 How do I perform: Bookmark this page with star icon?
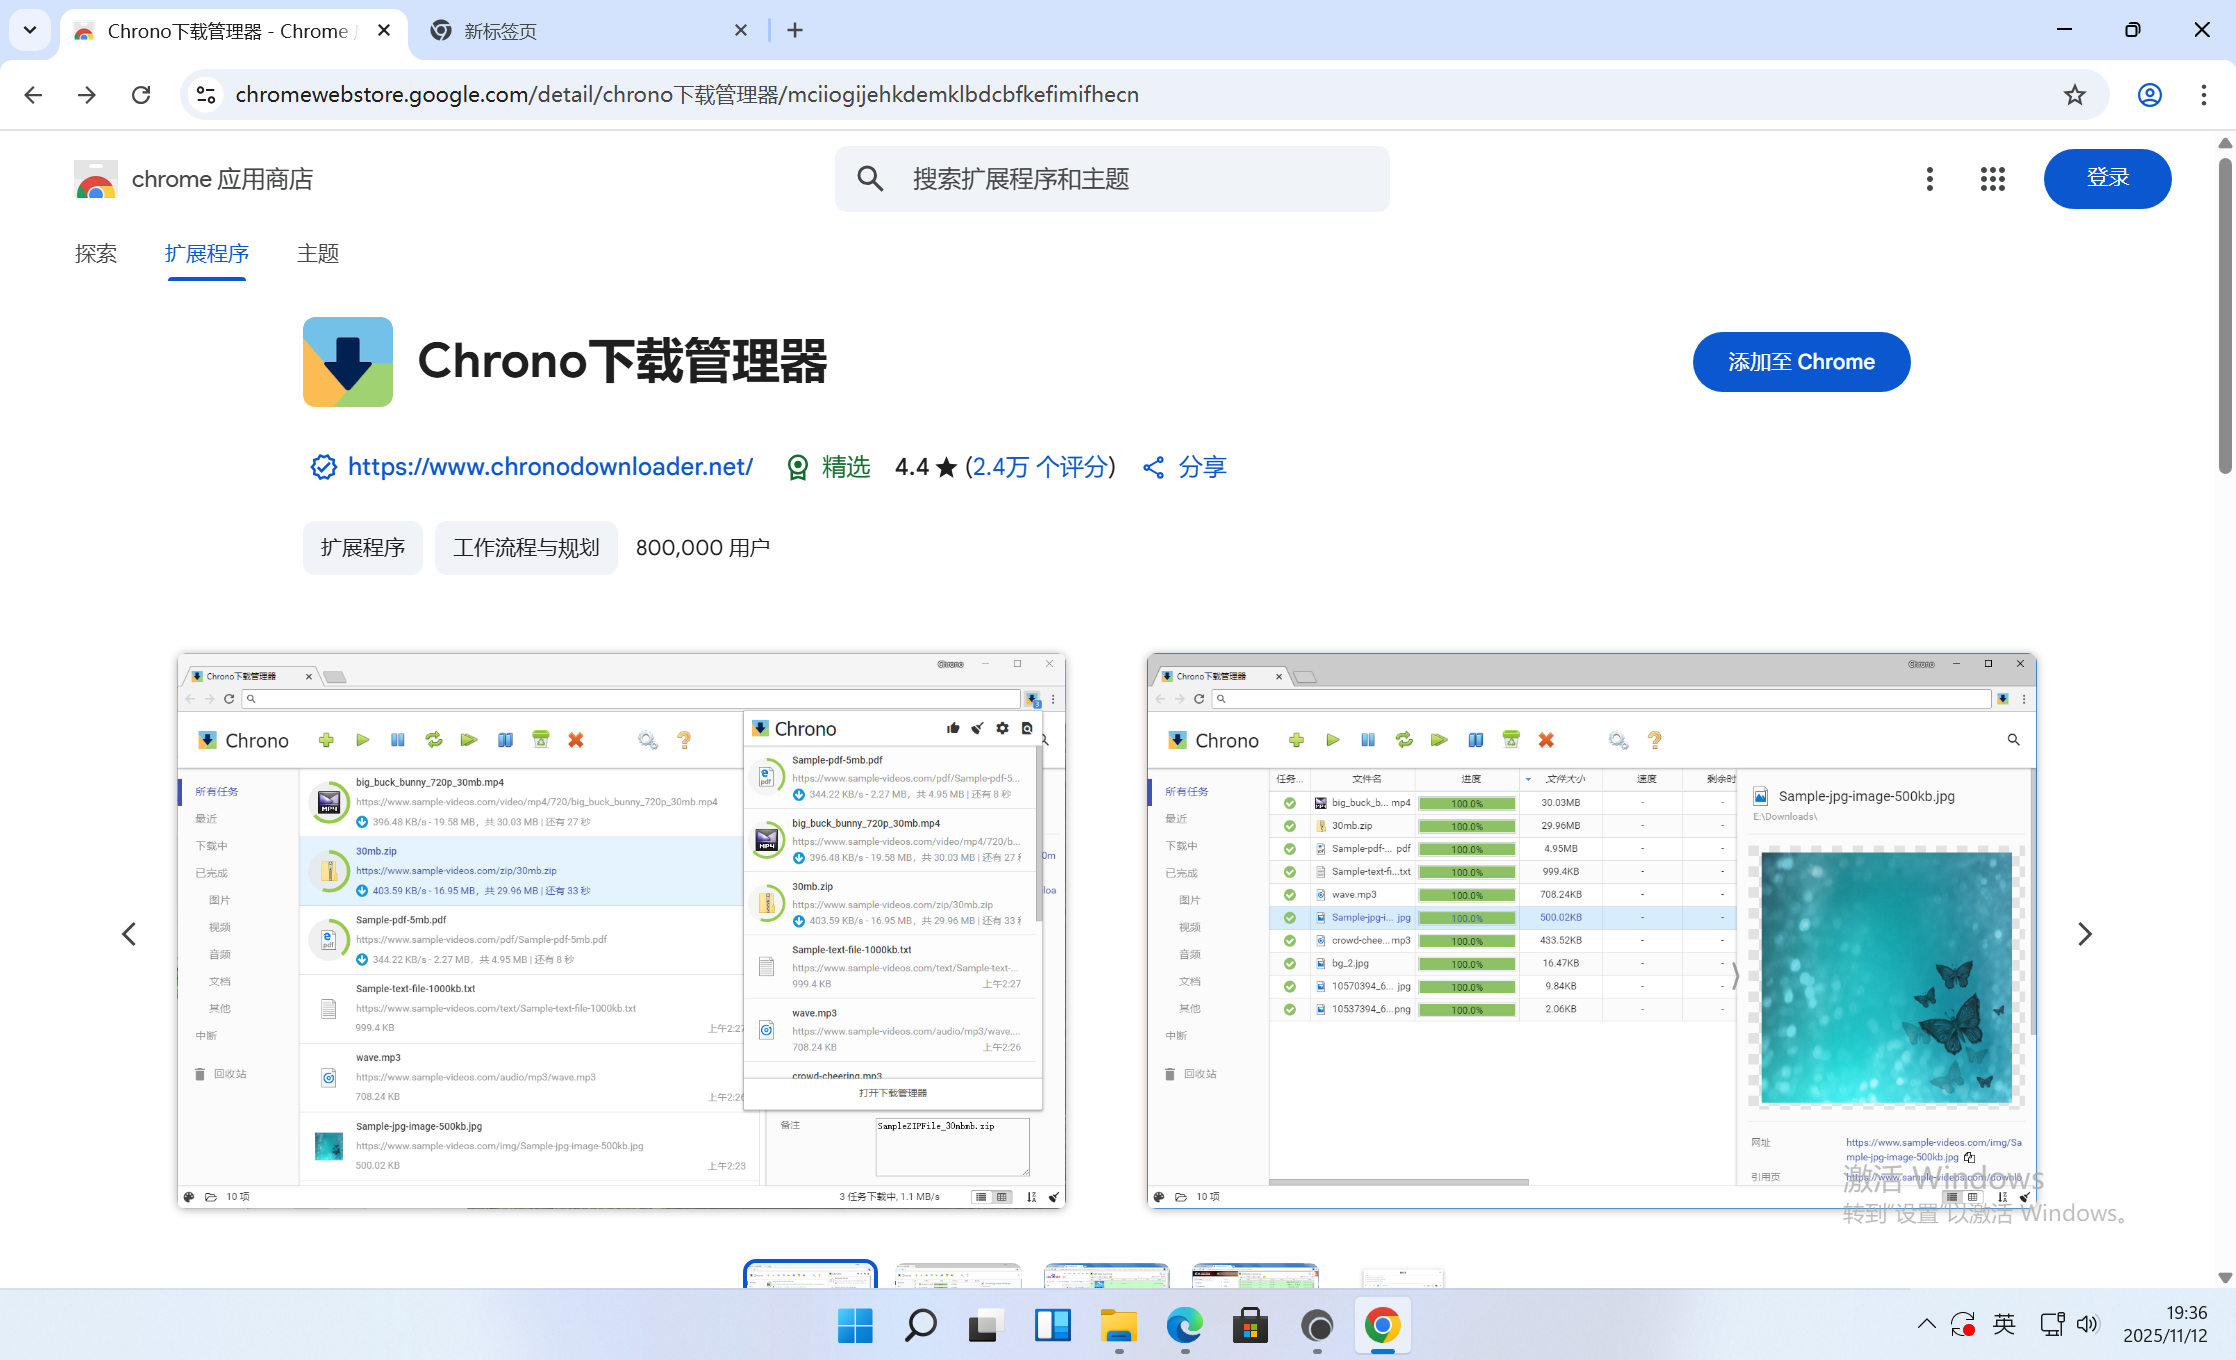pyautogui.click(x=2074, y=95)
